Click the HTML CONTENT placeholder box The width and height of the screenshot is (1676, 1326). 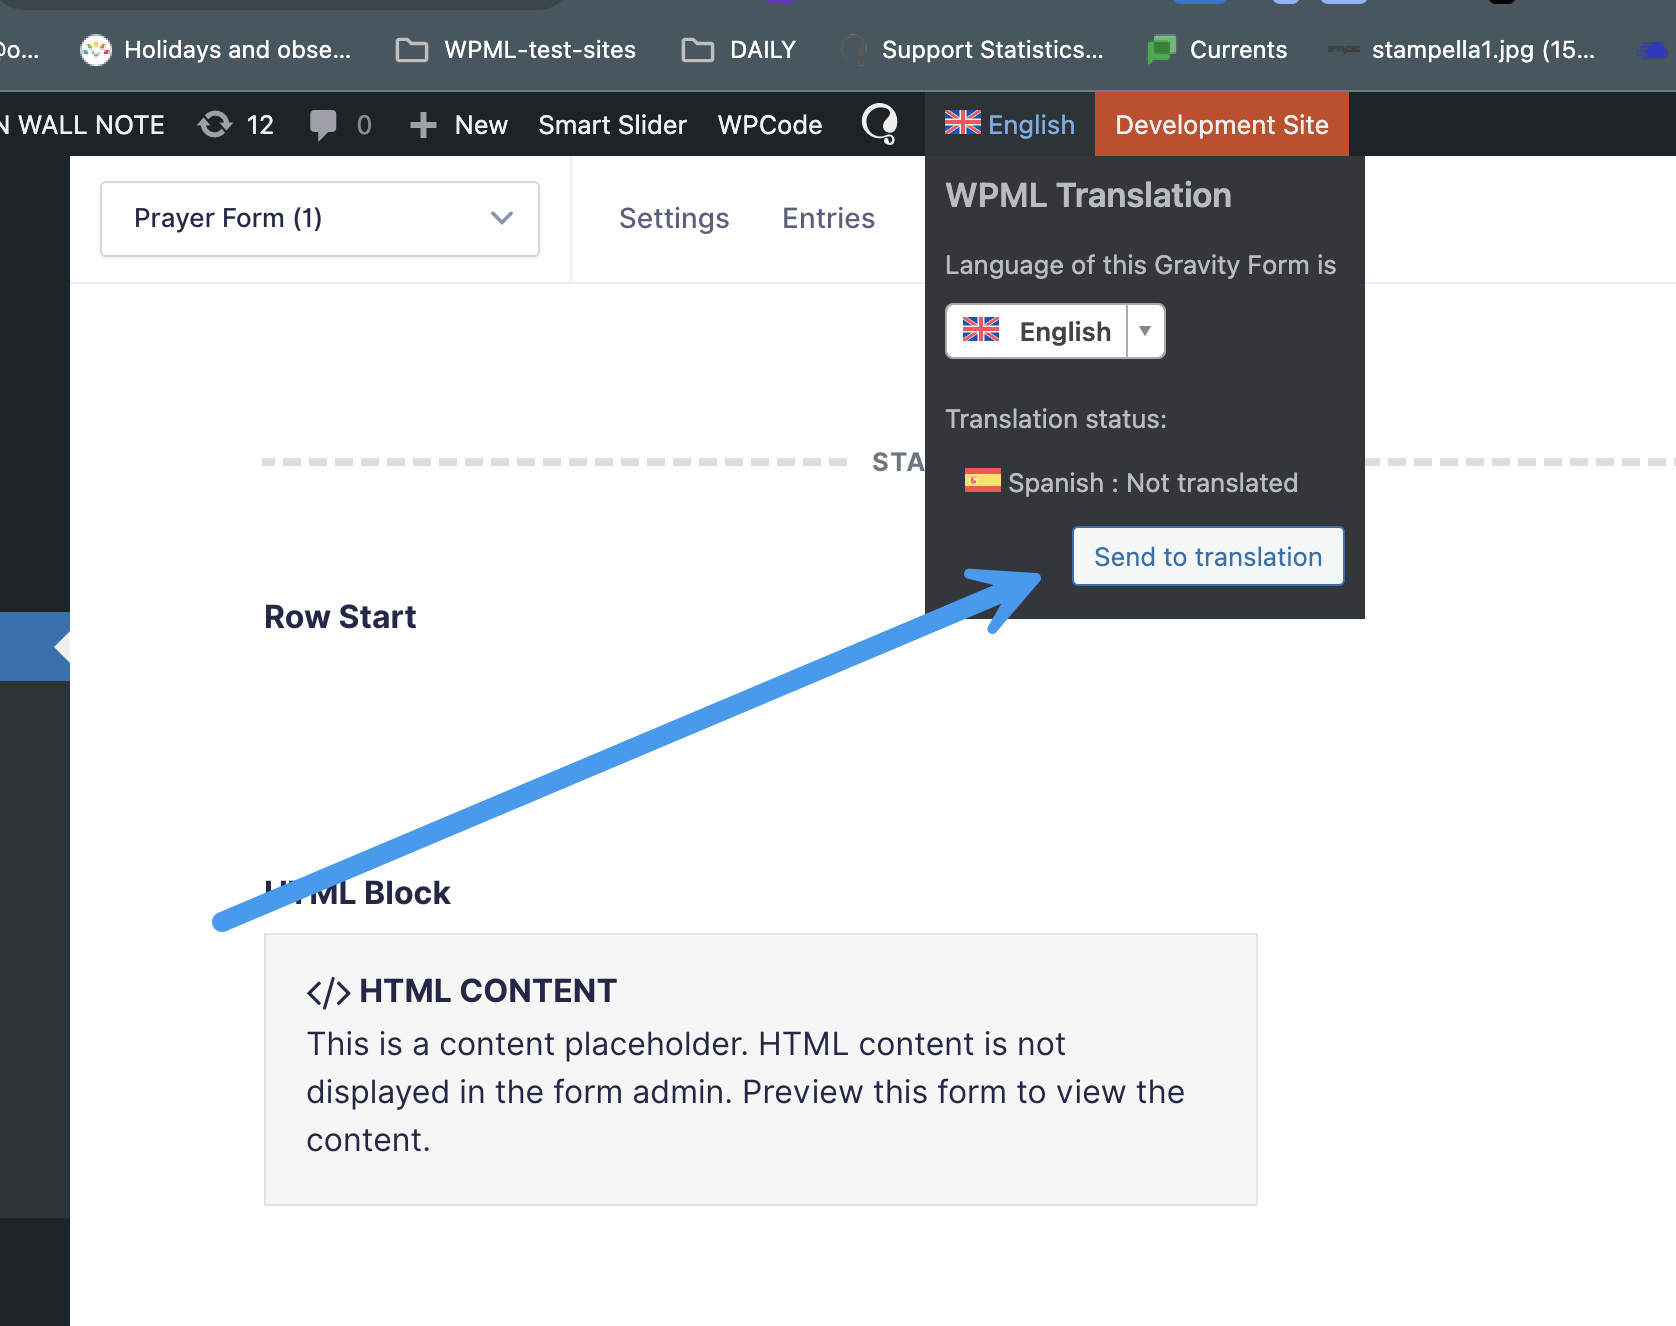761,1069
